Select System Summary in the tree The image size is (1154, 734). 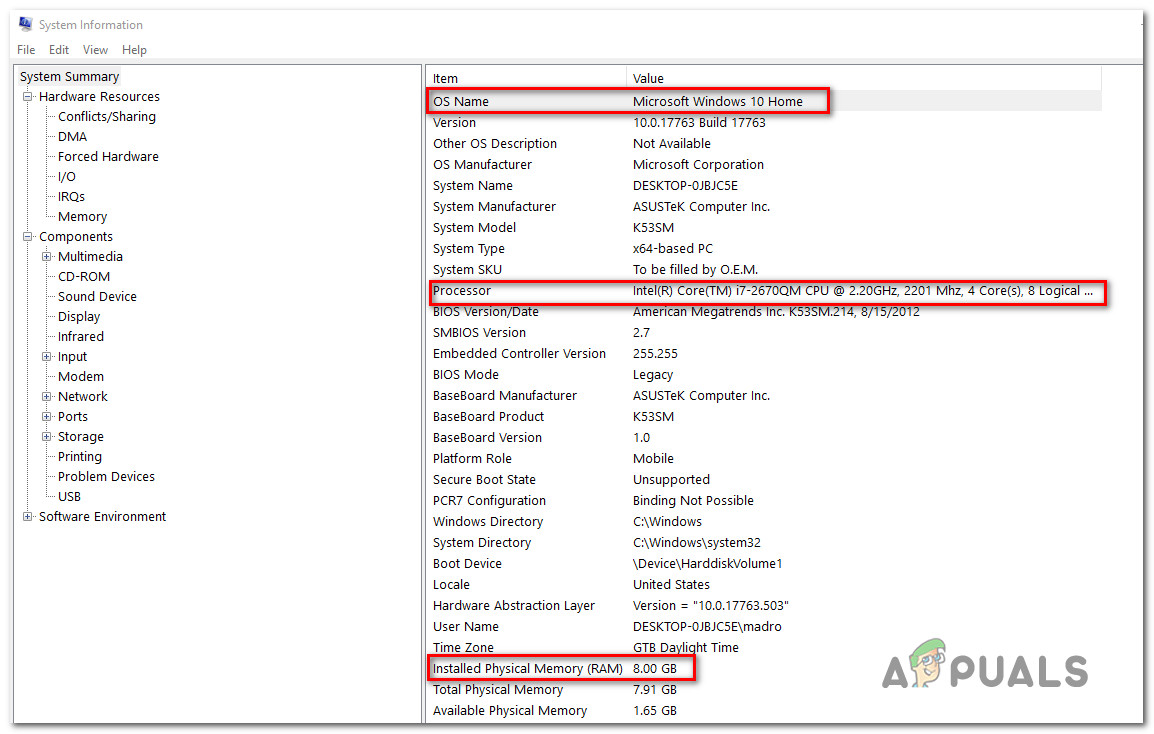tap(69, 77)
